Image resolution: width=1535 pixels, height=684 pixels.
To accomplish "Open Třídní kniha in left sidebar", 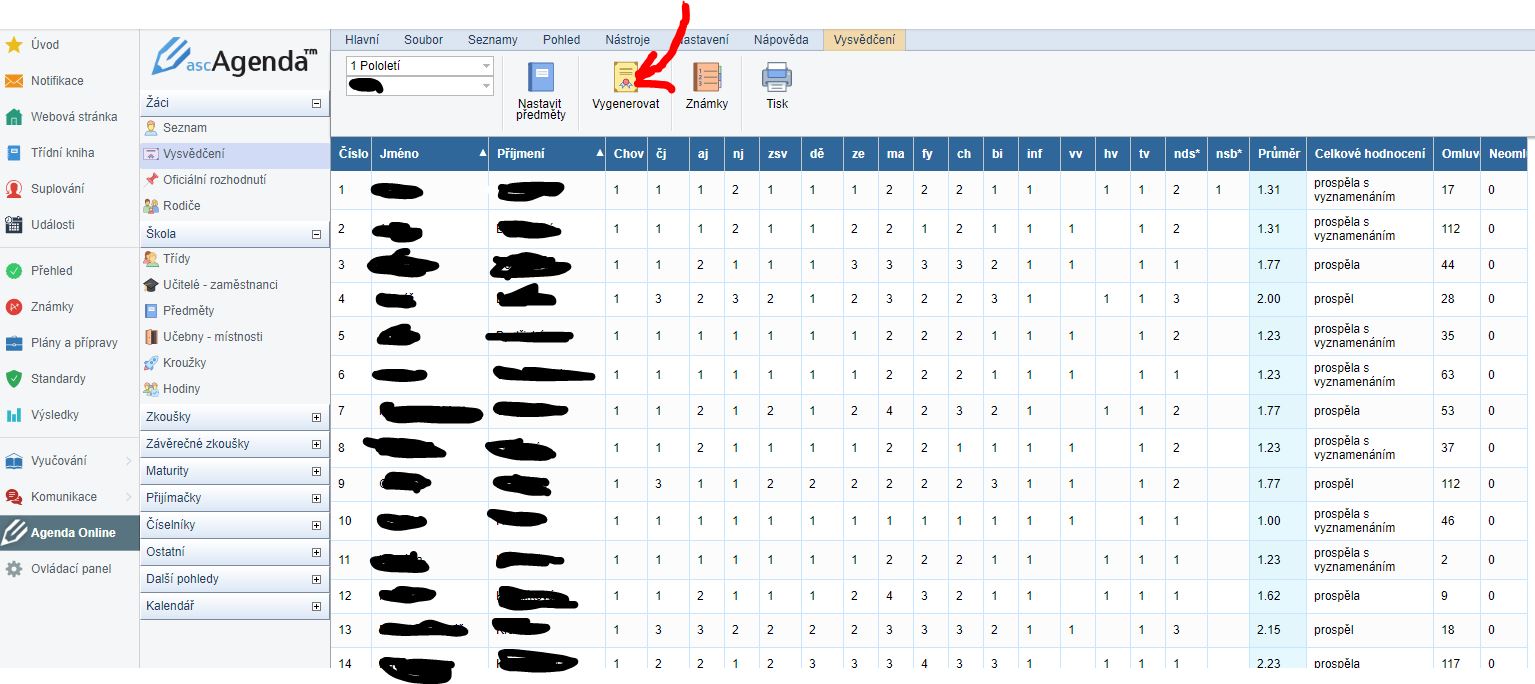I will pos(62,153).
